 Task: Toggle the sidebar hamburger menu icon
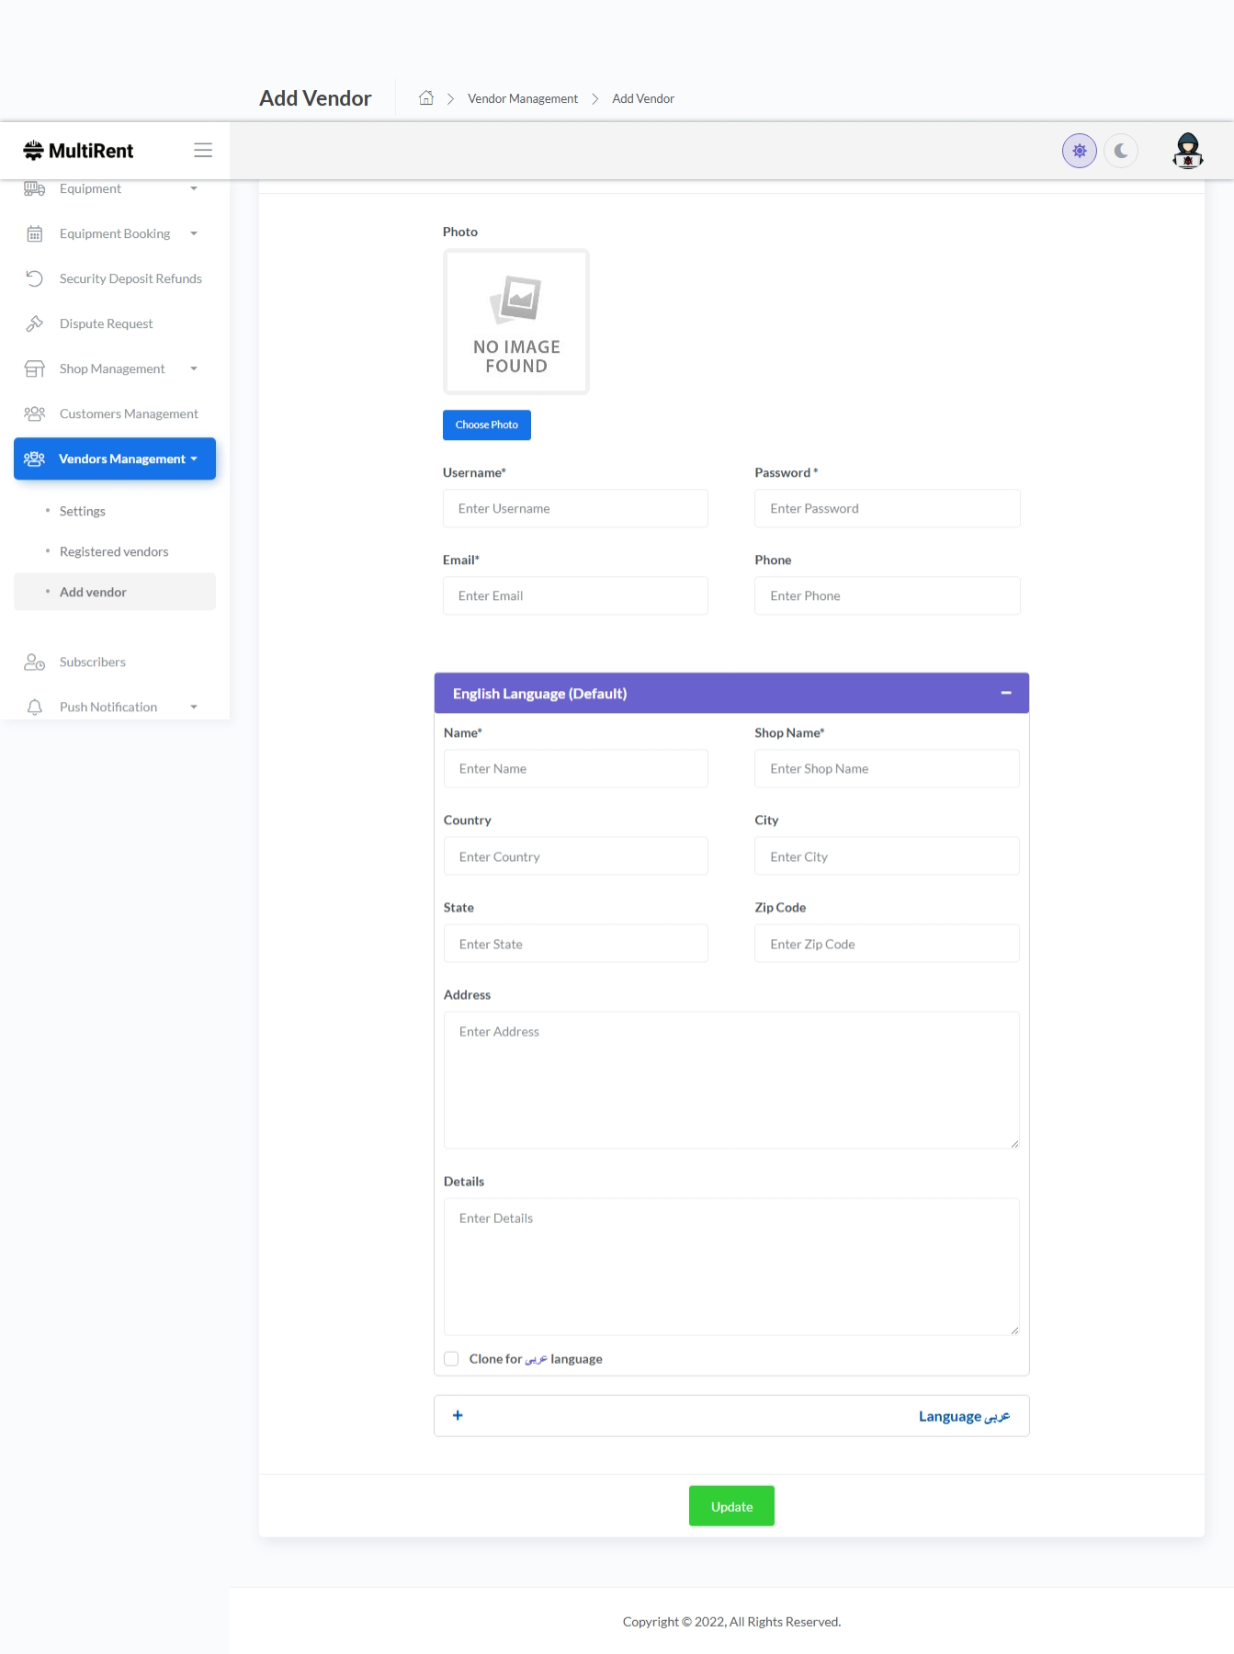tap(203, 150)
